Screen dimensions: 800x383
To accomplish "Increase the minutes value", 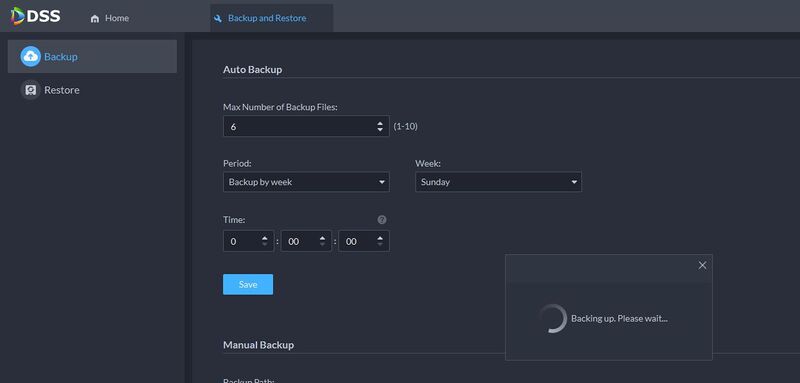I will point(322,238).
